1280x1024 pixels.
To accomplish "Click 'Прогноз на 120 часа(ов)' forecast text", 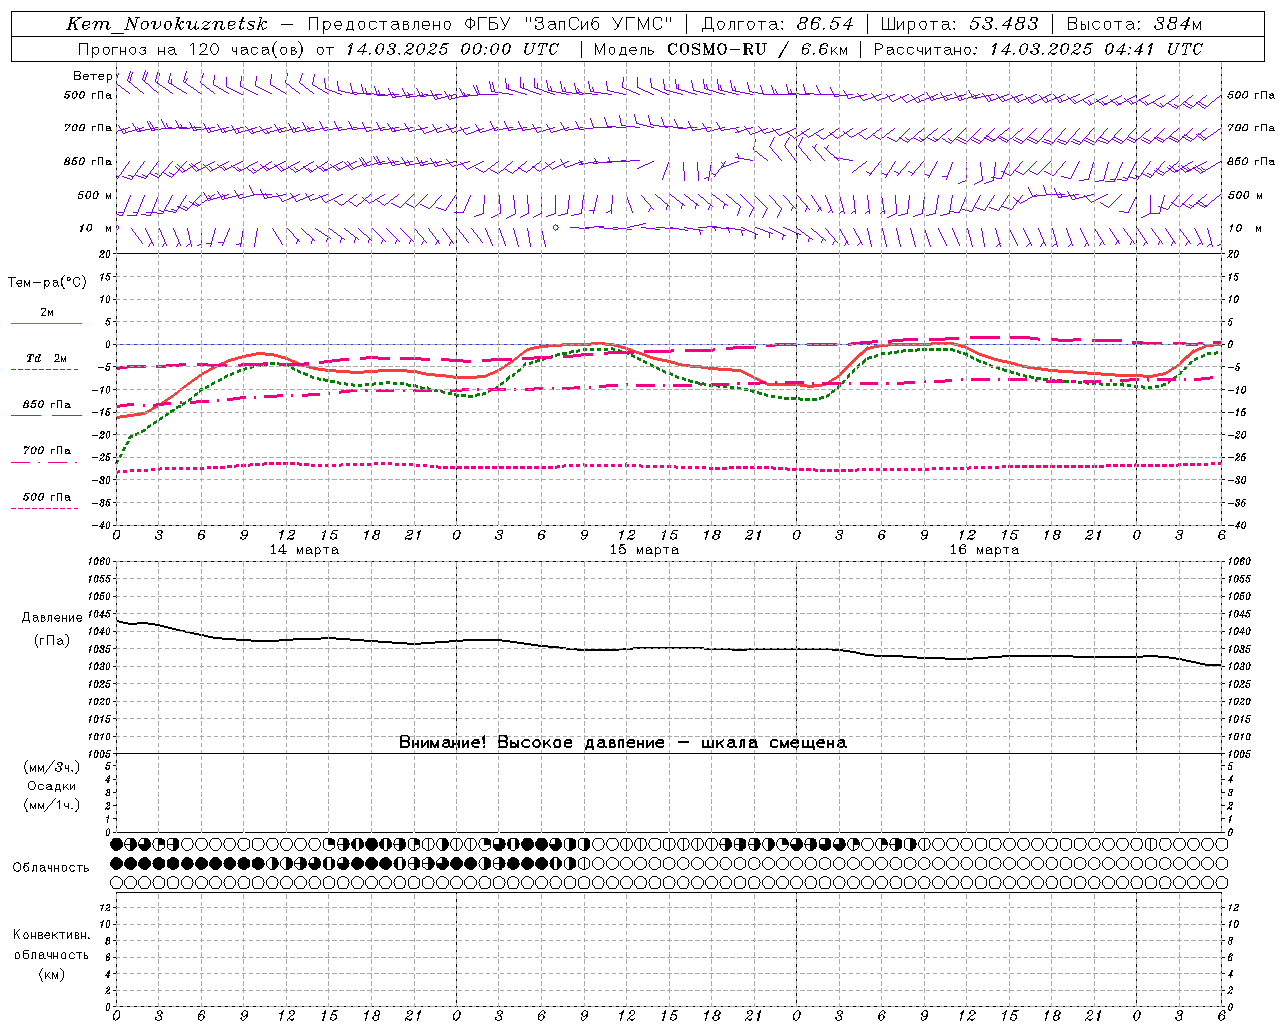I will [x=192, y=49].
